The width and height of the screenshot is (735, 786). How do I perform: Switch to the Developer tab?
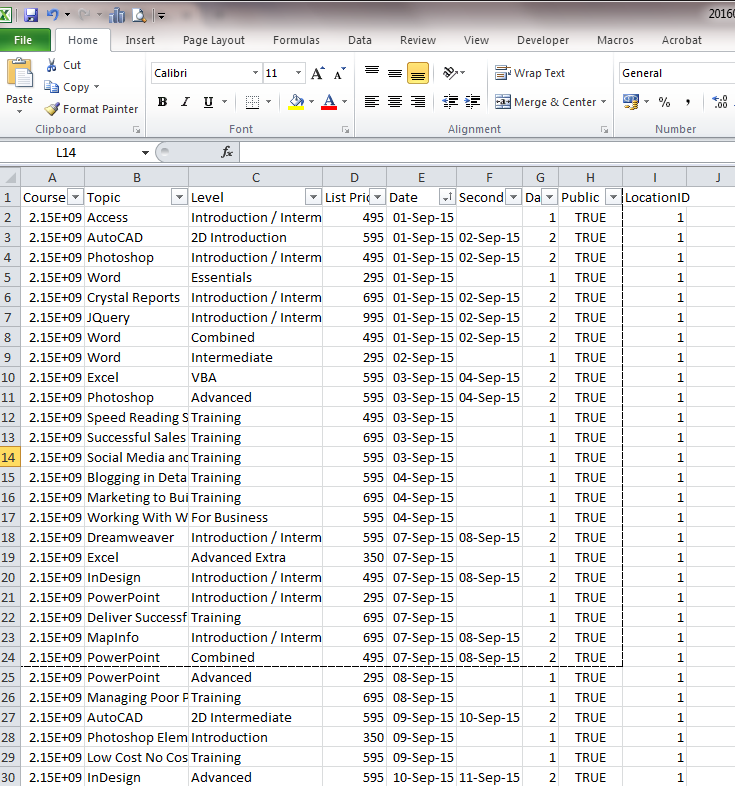[543, 40]
